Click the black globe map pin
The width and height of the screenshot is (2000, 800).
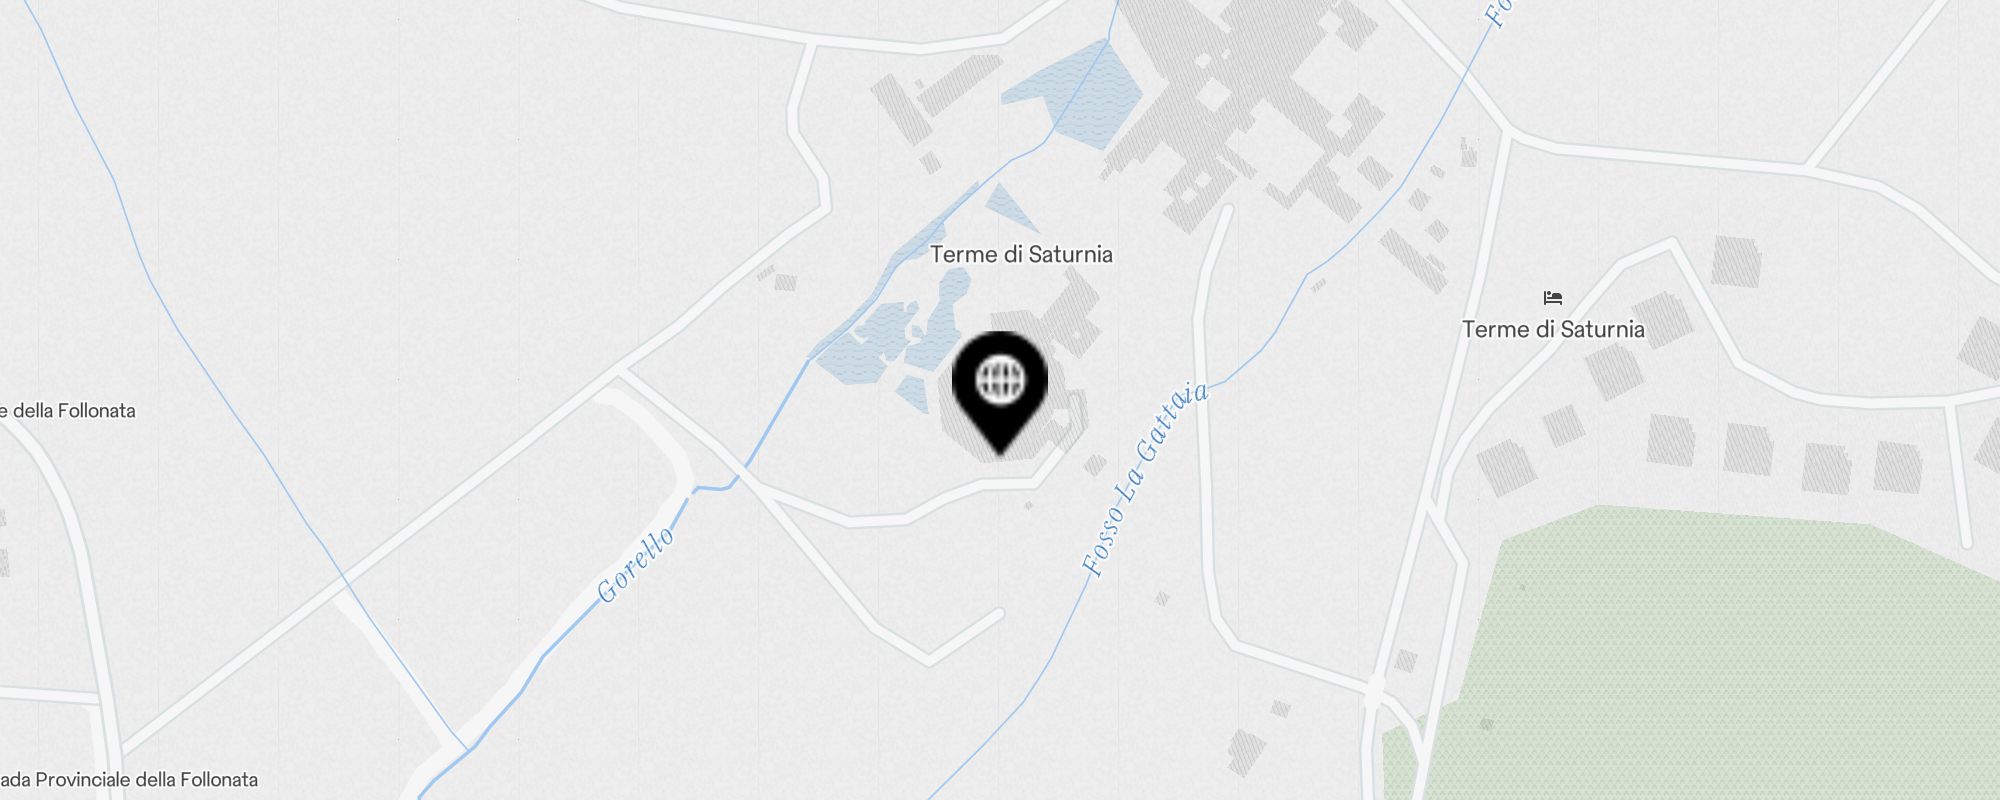(x=1000, y=392)
